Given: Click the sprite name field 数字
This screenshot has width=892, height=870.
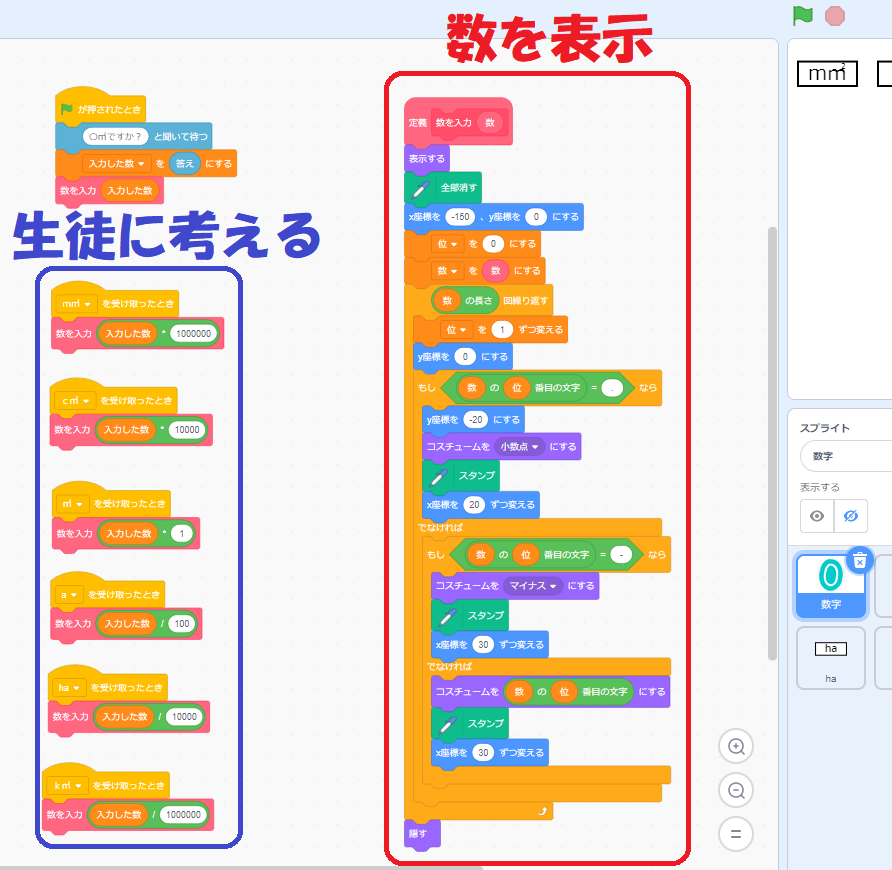Looking at the screenshot, I should [x=845, y=456].
